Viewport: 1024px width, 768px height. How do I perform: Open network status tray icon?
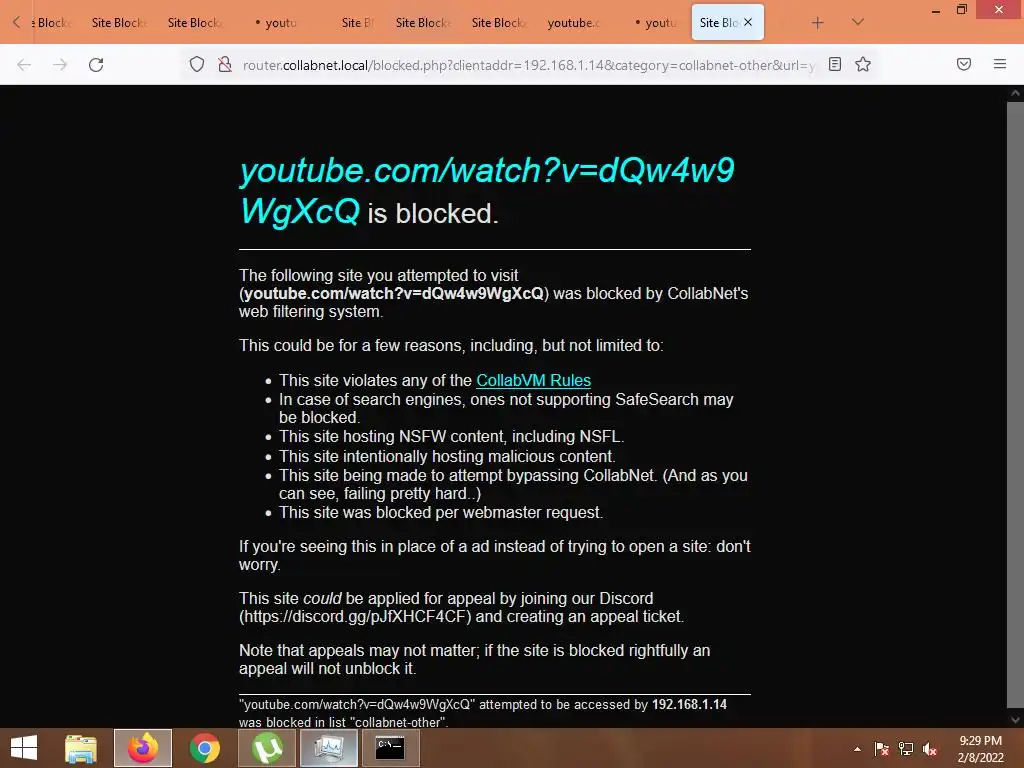tap(906, 749)
